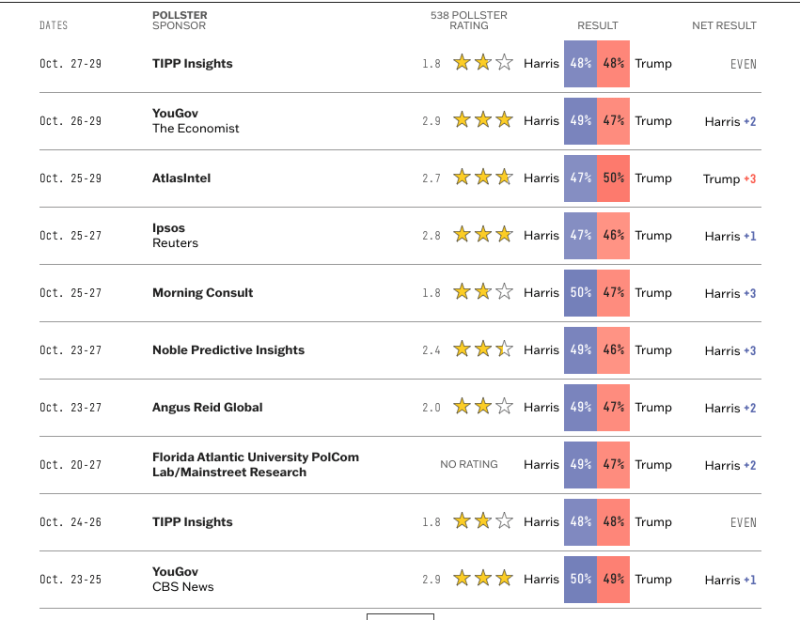Click the blue Harris 50% box for Morning Consult
This screenshot has width=800, height=620.
point(580,293)
